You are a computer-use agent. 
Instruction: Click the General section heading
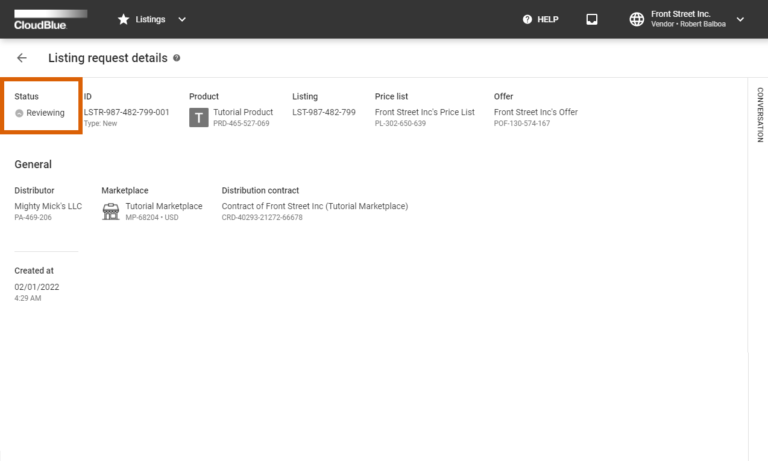(33, 165)
